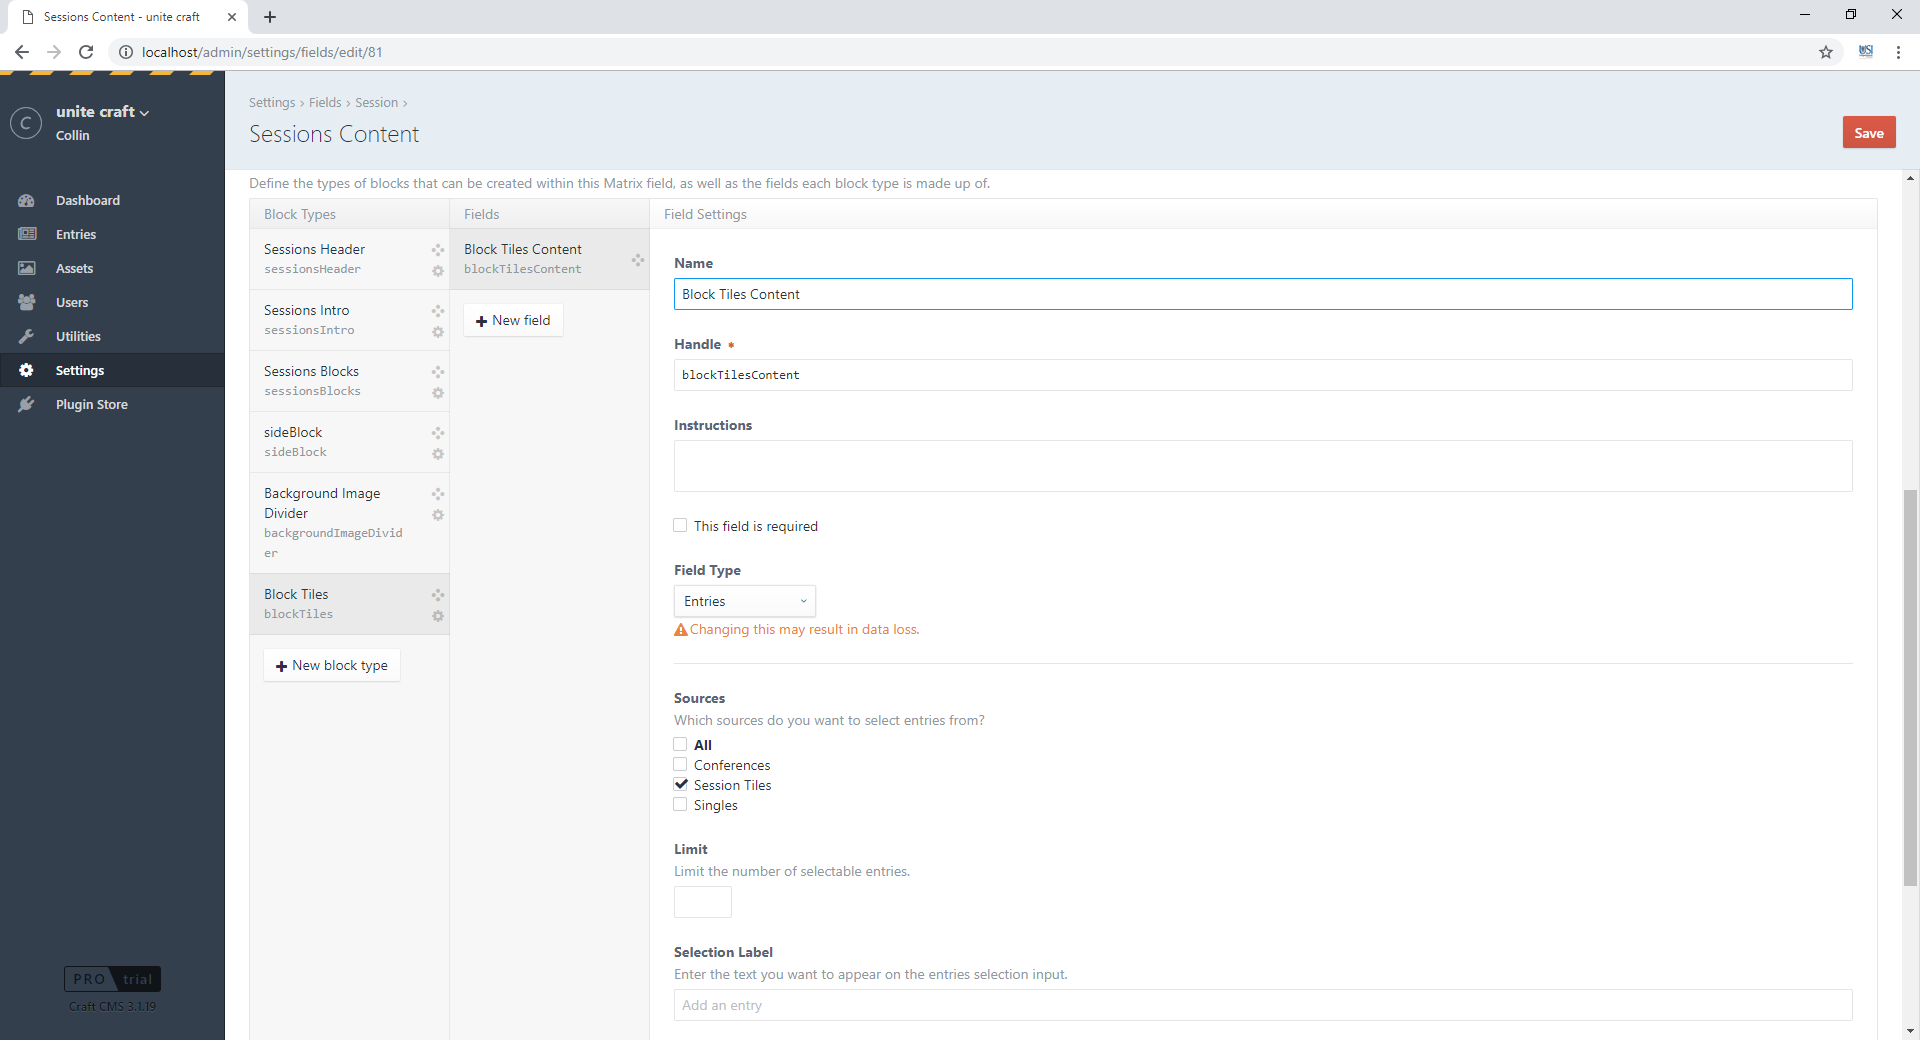Viewport: 1920px width, 1040px height.
Task: Click the browser back arrow
Action: tap(22, 52)
